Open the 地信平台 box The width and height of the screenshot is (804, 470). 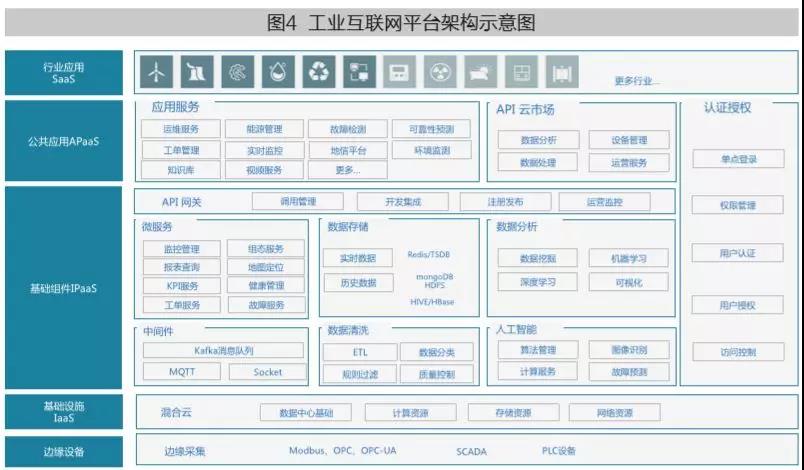[348, 150]
